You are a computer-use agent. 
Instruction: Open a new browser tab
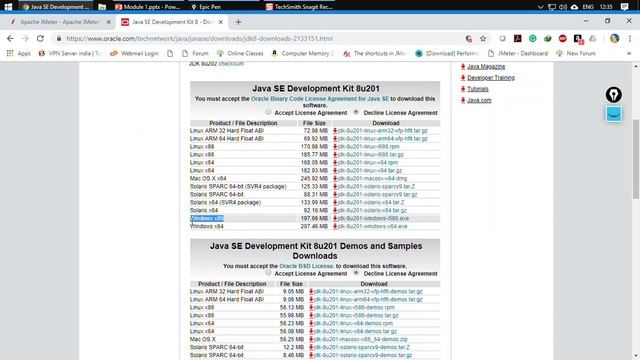click(238, 22)
